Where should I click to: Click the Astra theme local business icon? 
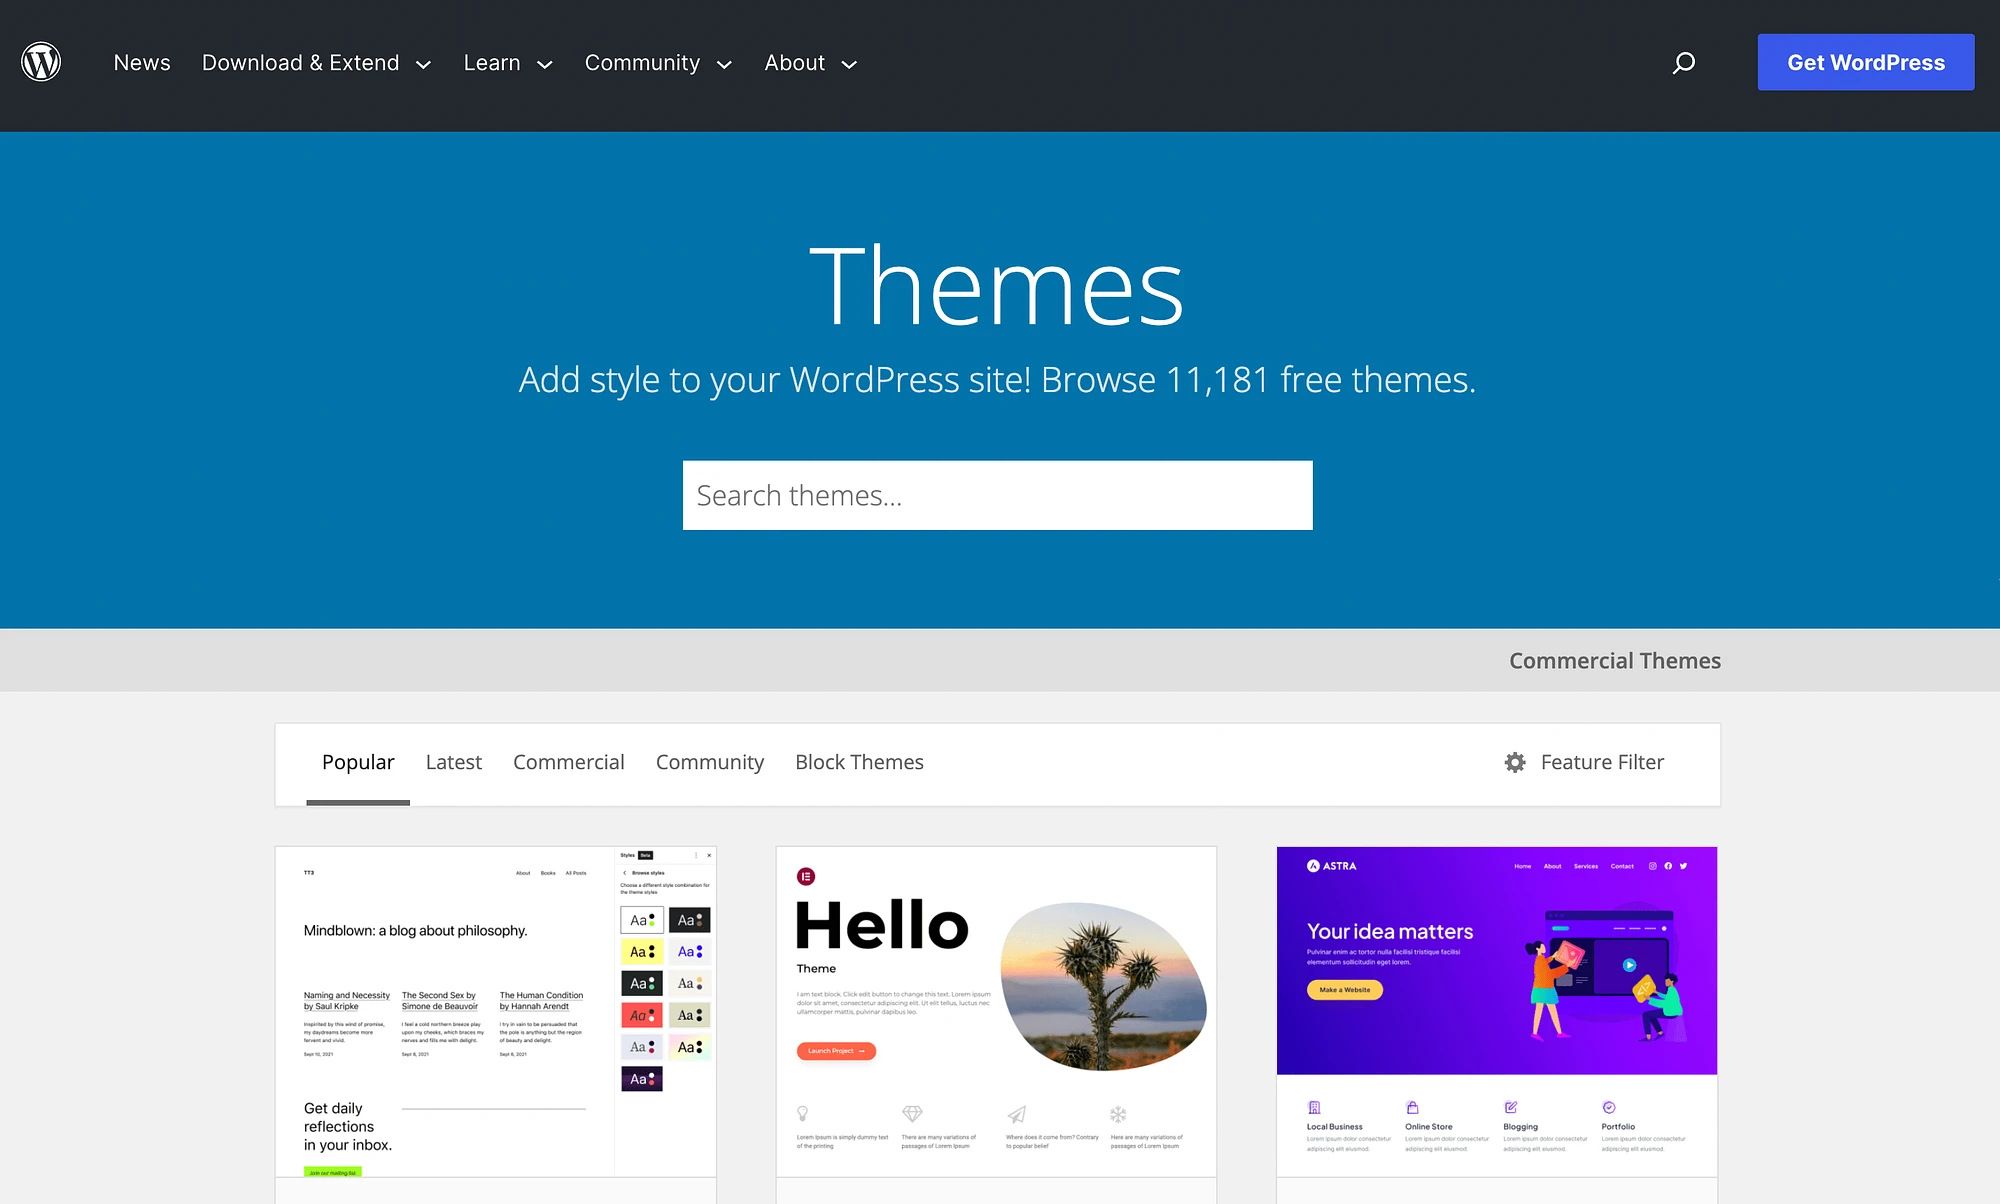(x=1316, y=1103)
